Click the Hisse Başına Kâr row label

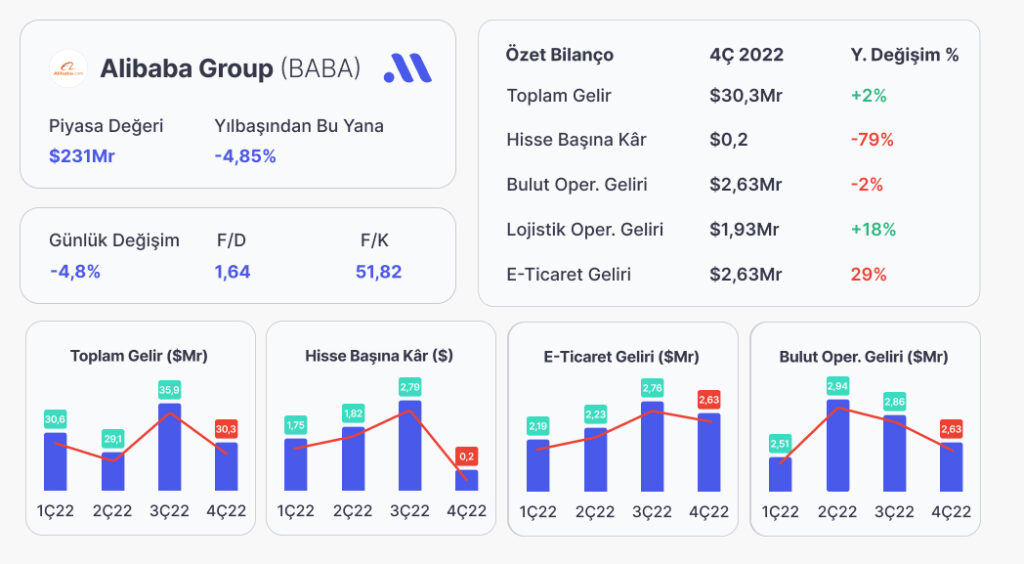(577, 140)
